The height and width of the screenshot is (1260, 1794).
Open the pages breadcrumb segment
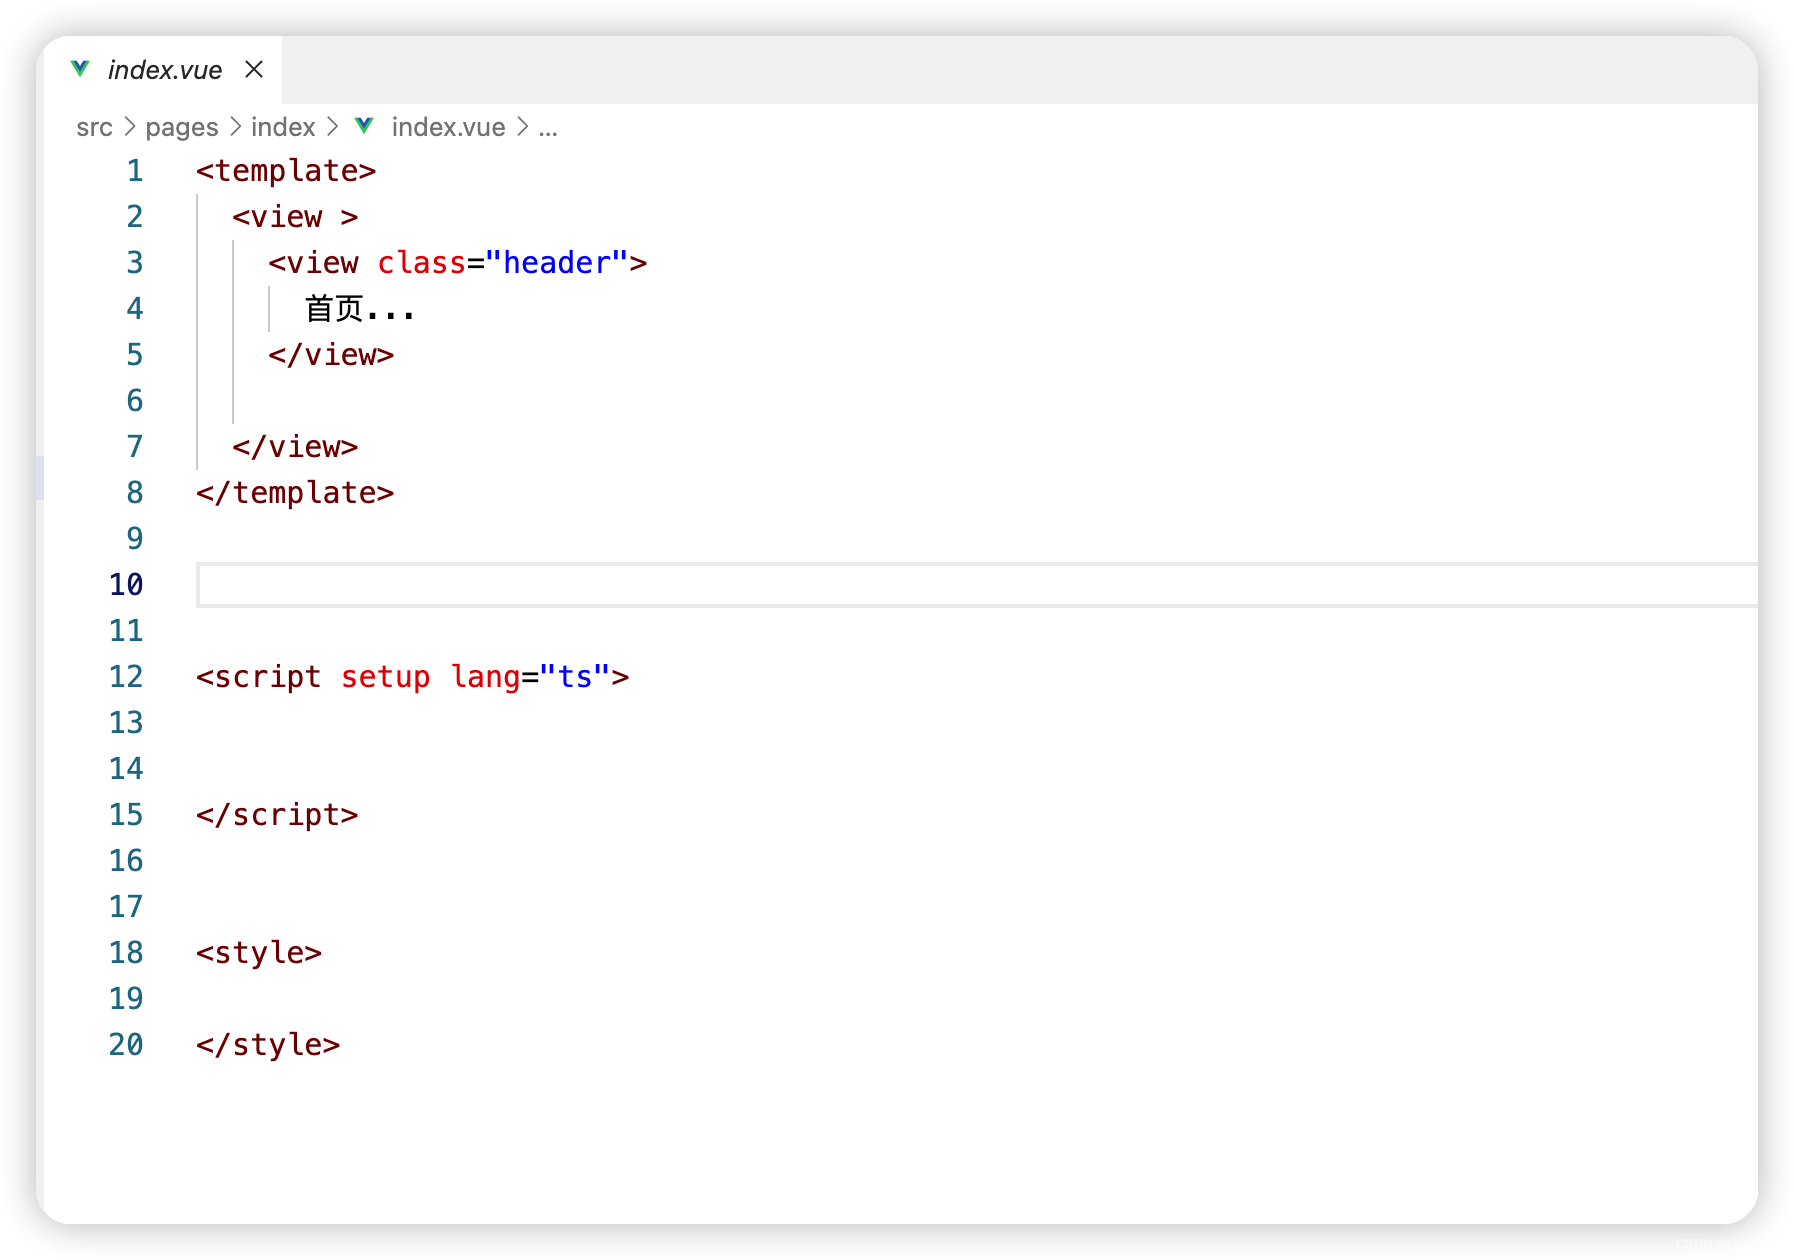[181, 127]
